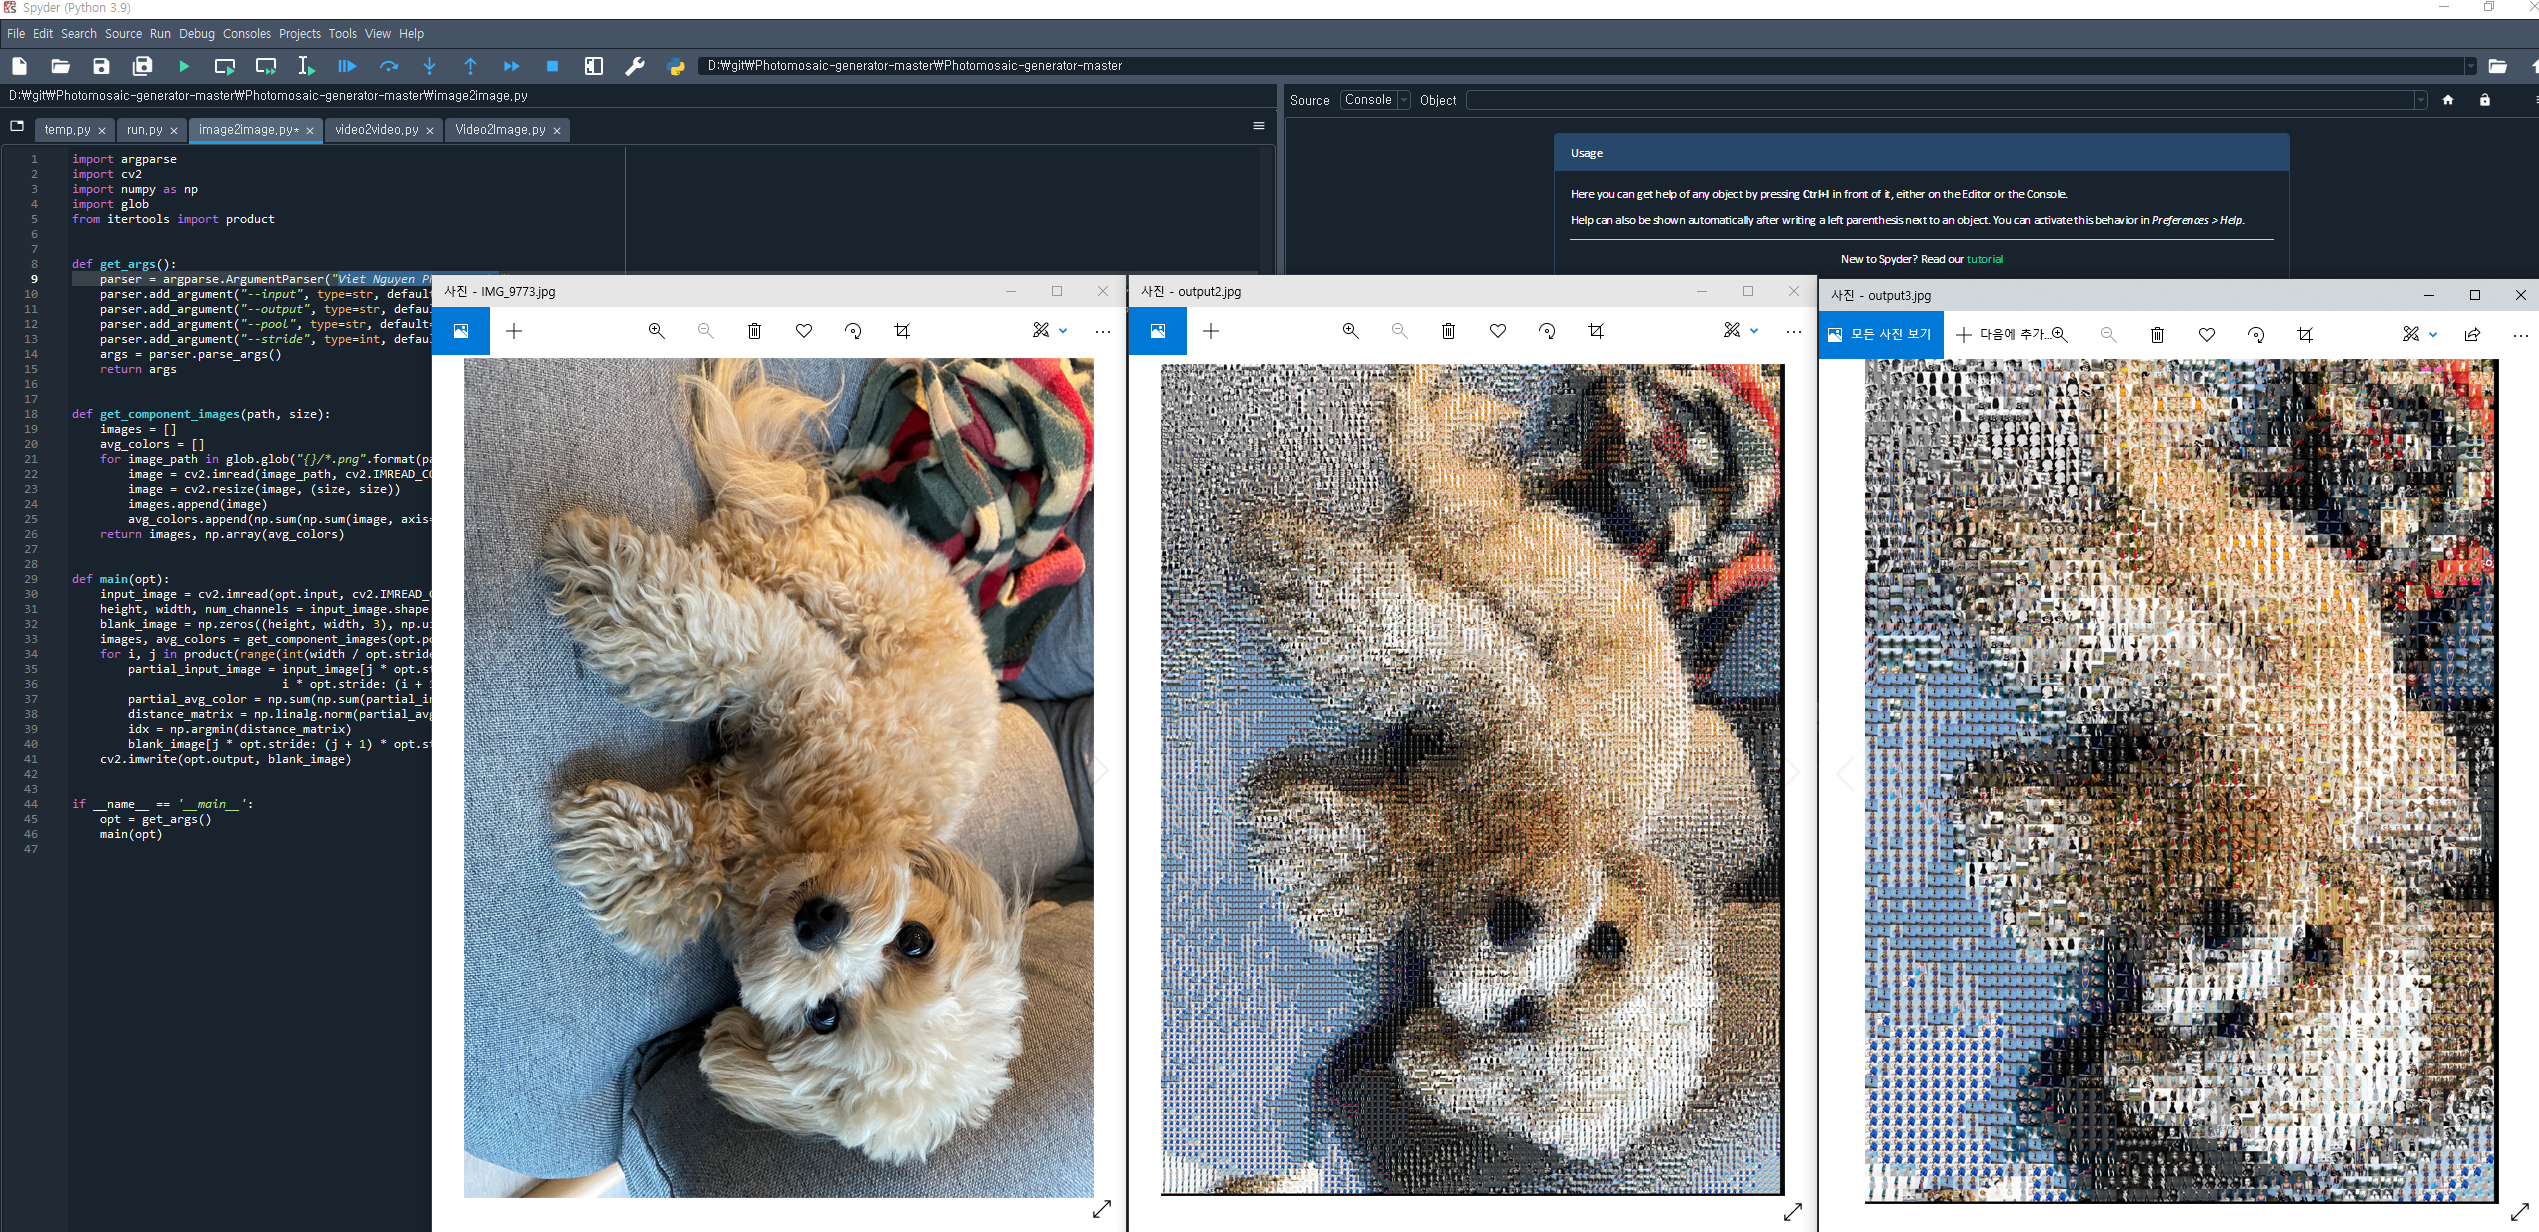The image size is (2539, 1232).
Task: Open Preferences with the wrench icon
Action: point(634,66)
